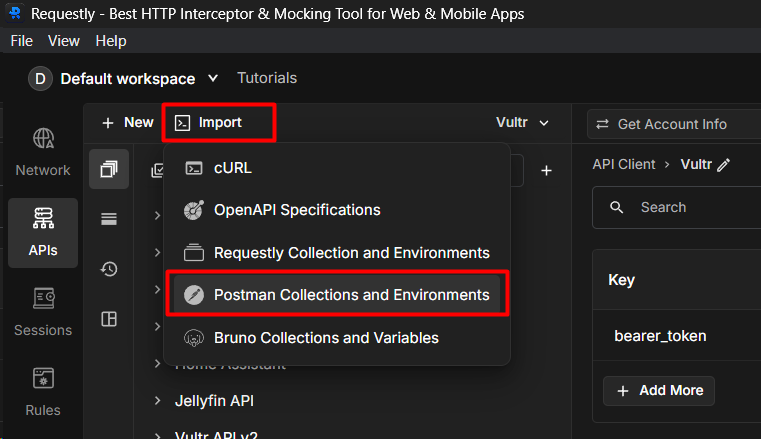Select cURL from the Import menu

232,168
